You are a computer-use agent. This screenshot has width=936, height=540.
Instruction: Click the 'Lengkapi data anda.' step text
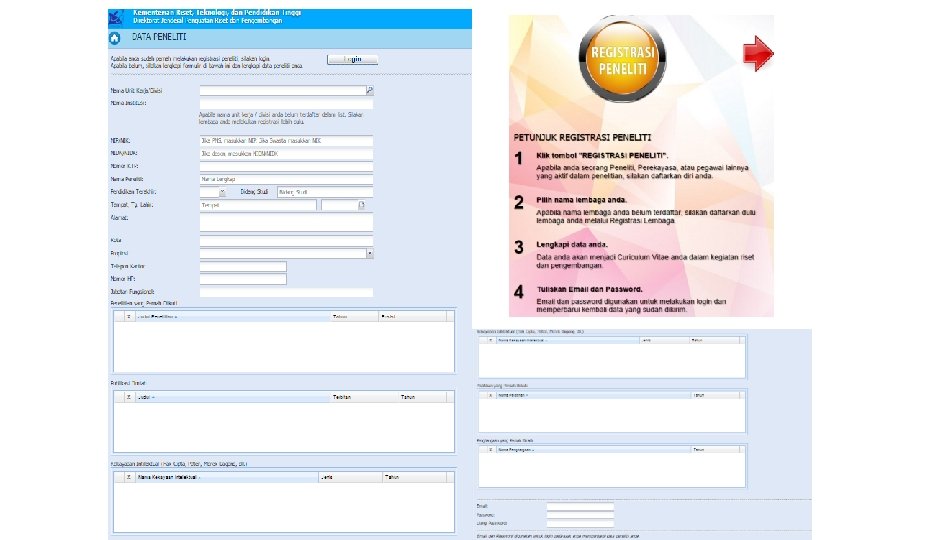(572, 245)
